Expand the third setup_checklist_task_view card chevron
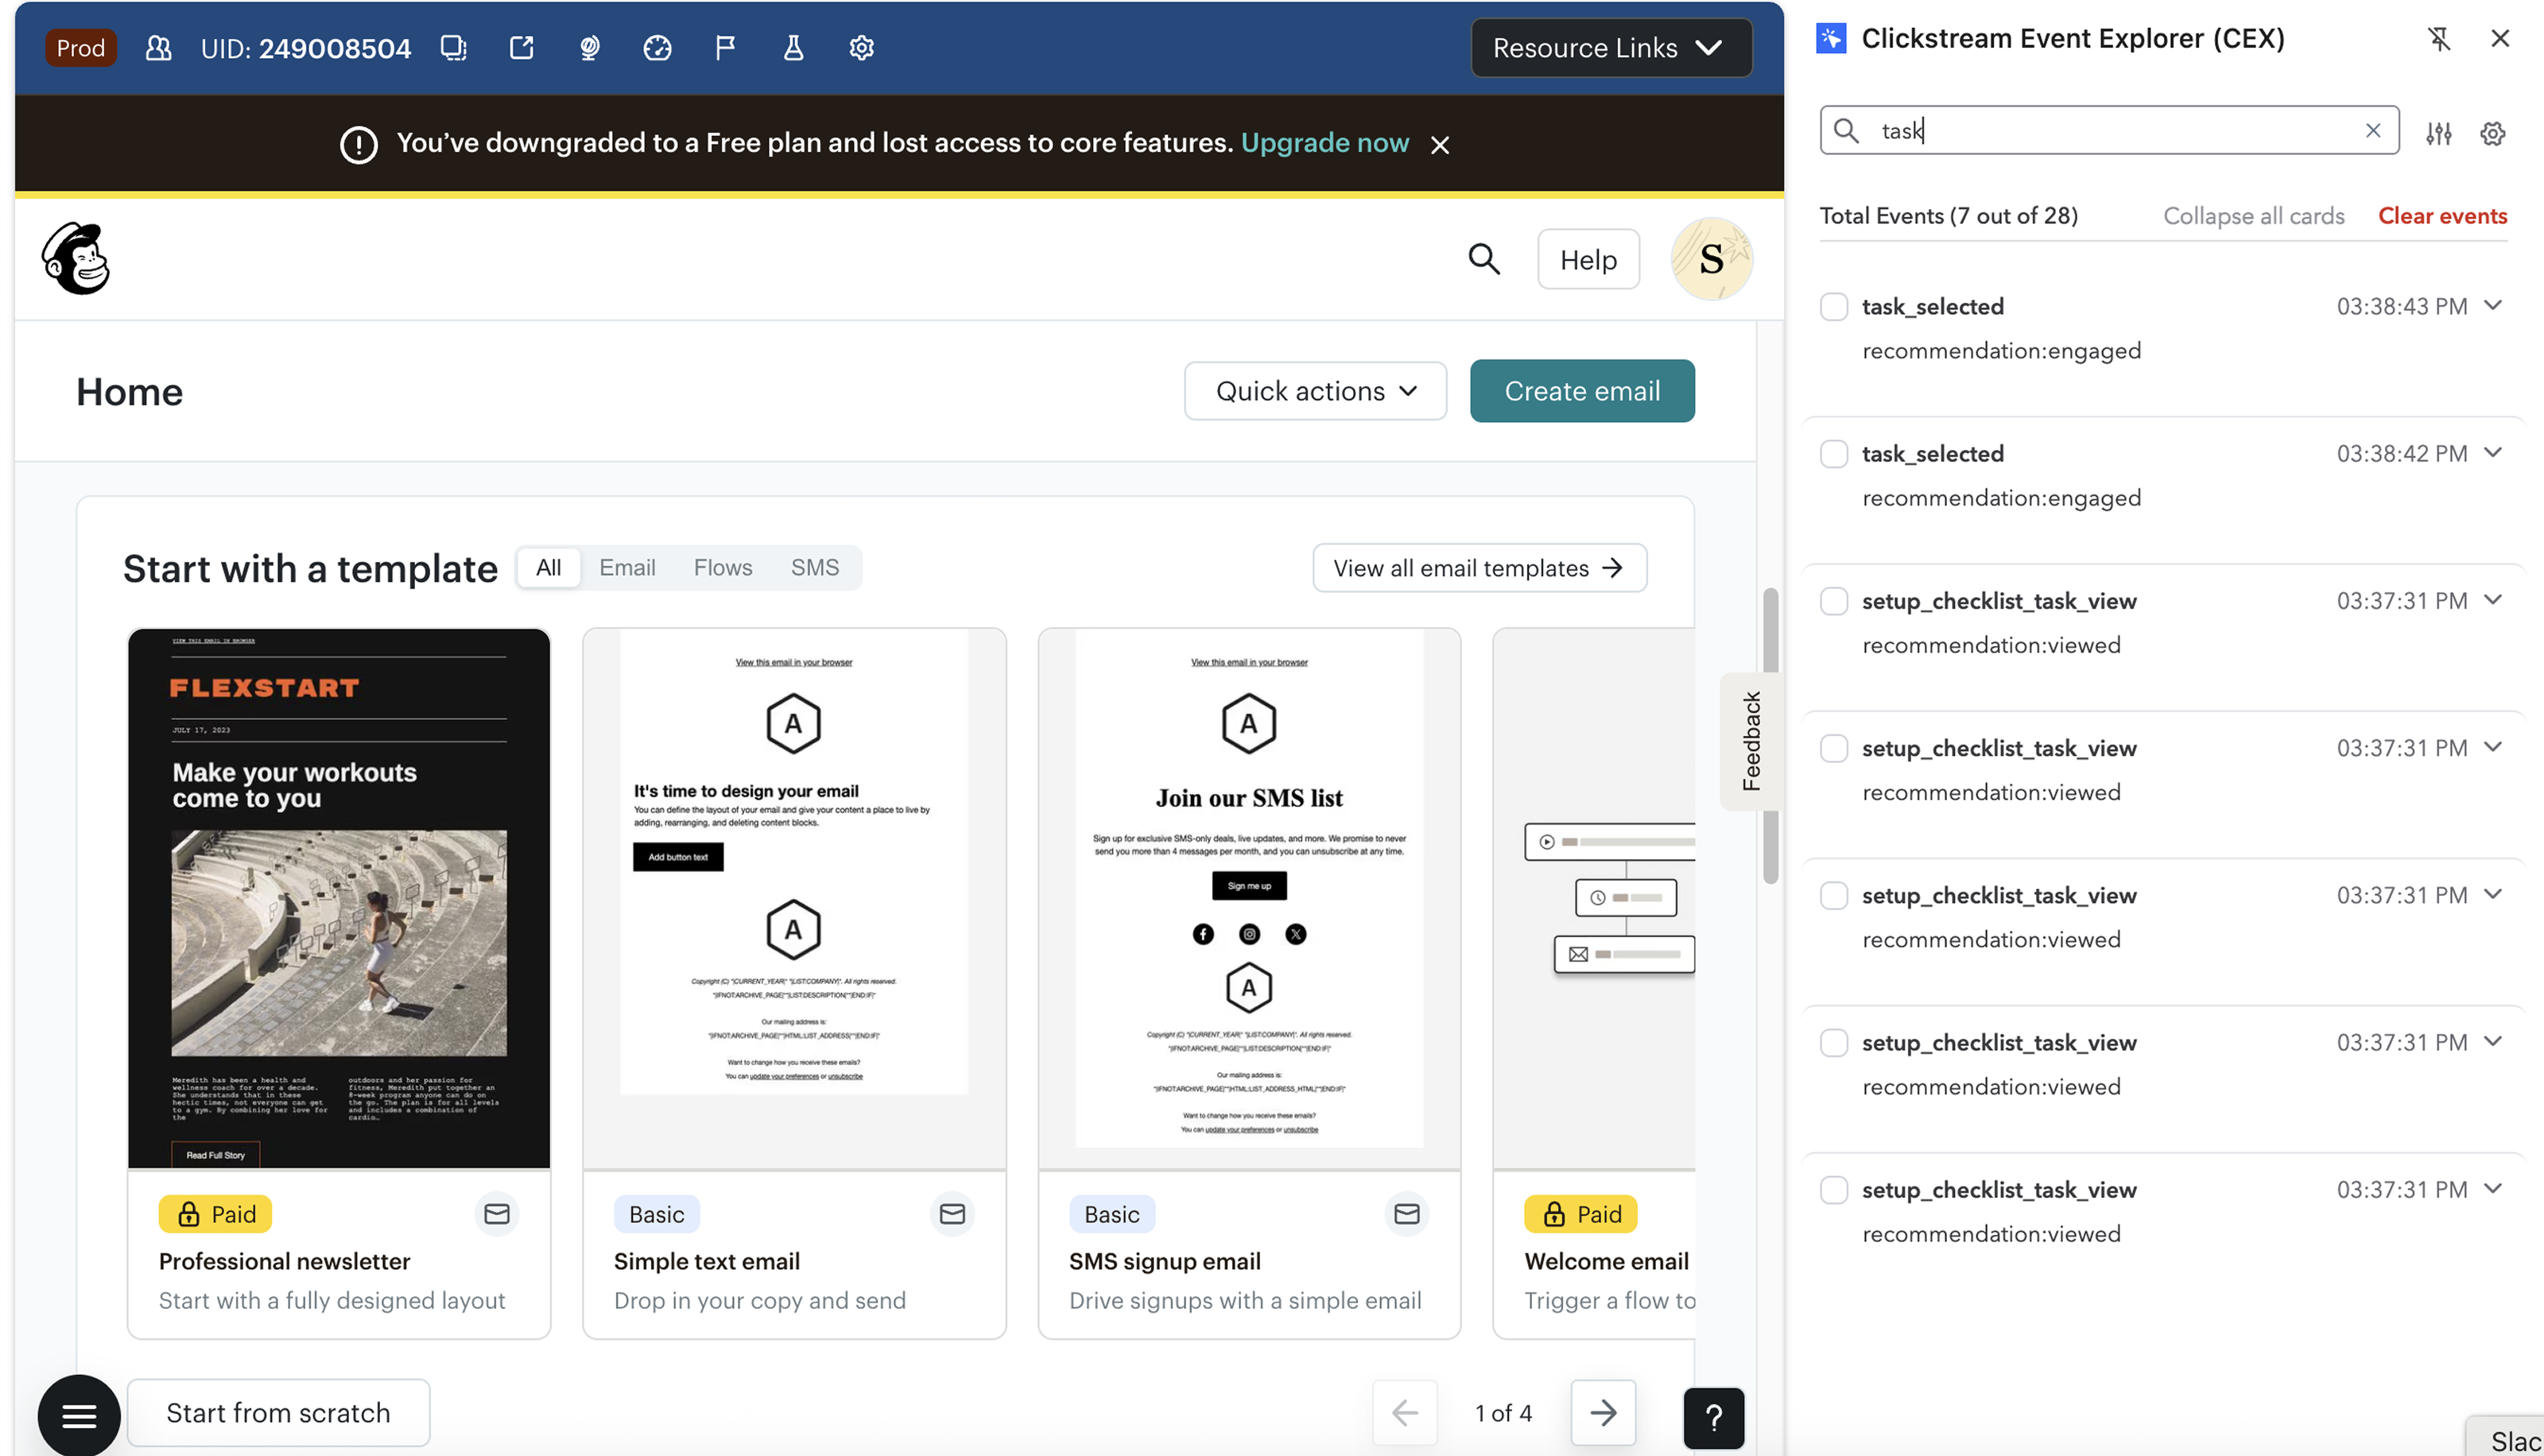Image resolution: width=2544 pixels, height=1456 pixels. click(2493, 893)
